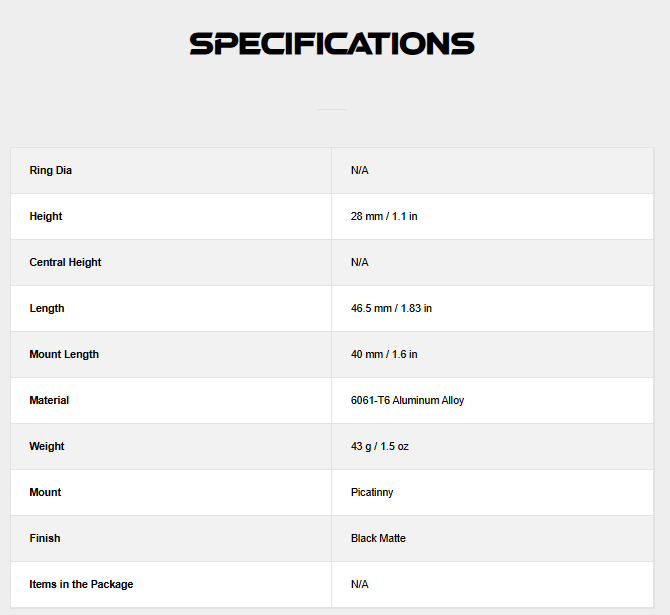This screenshot has height=615, width=670.
Task: Click the Items in the Package label
Action: tap(81, 585)
